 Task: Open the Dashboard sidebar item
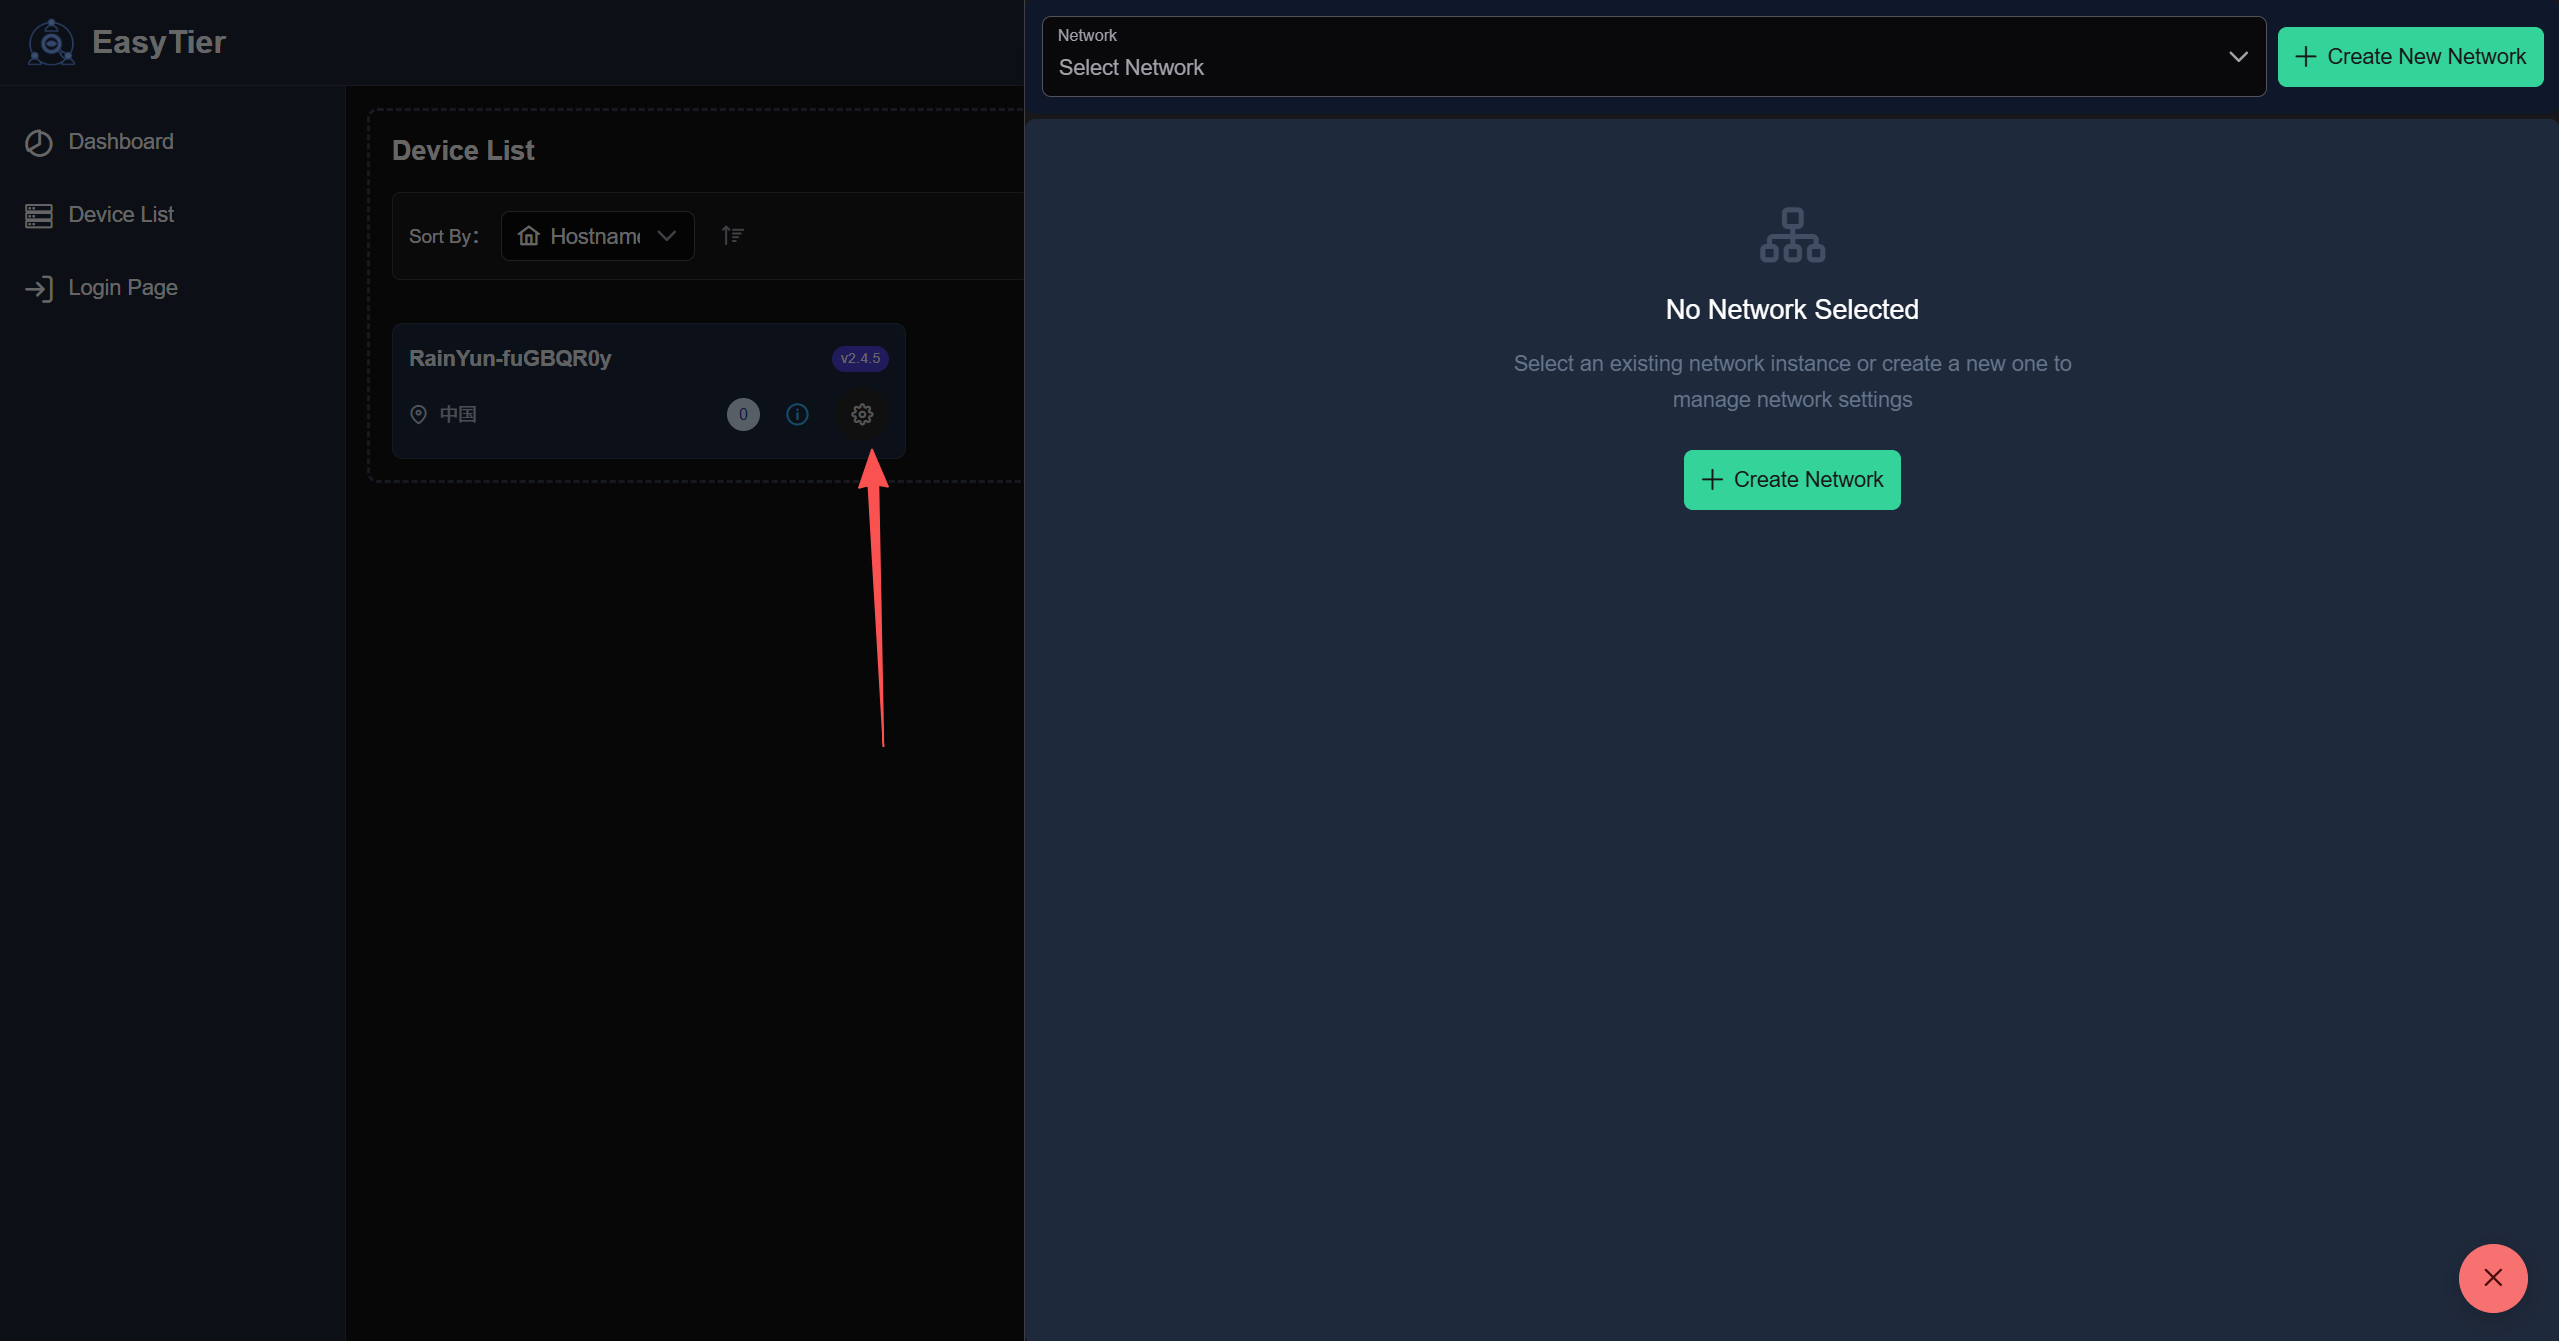(x=120, y=142)
